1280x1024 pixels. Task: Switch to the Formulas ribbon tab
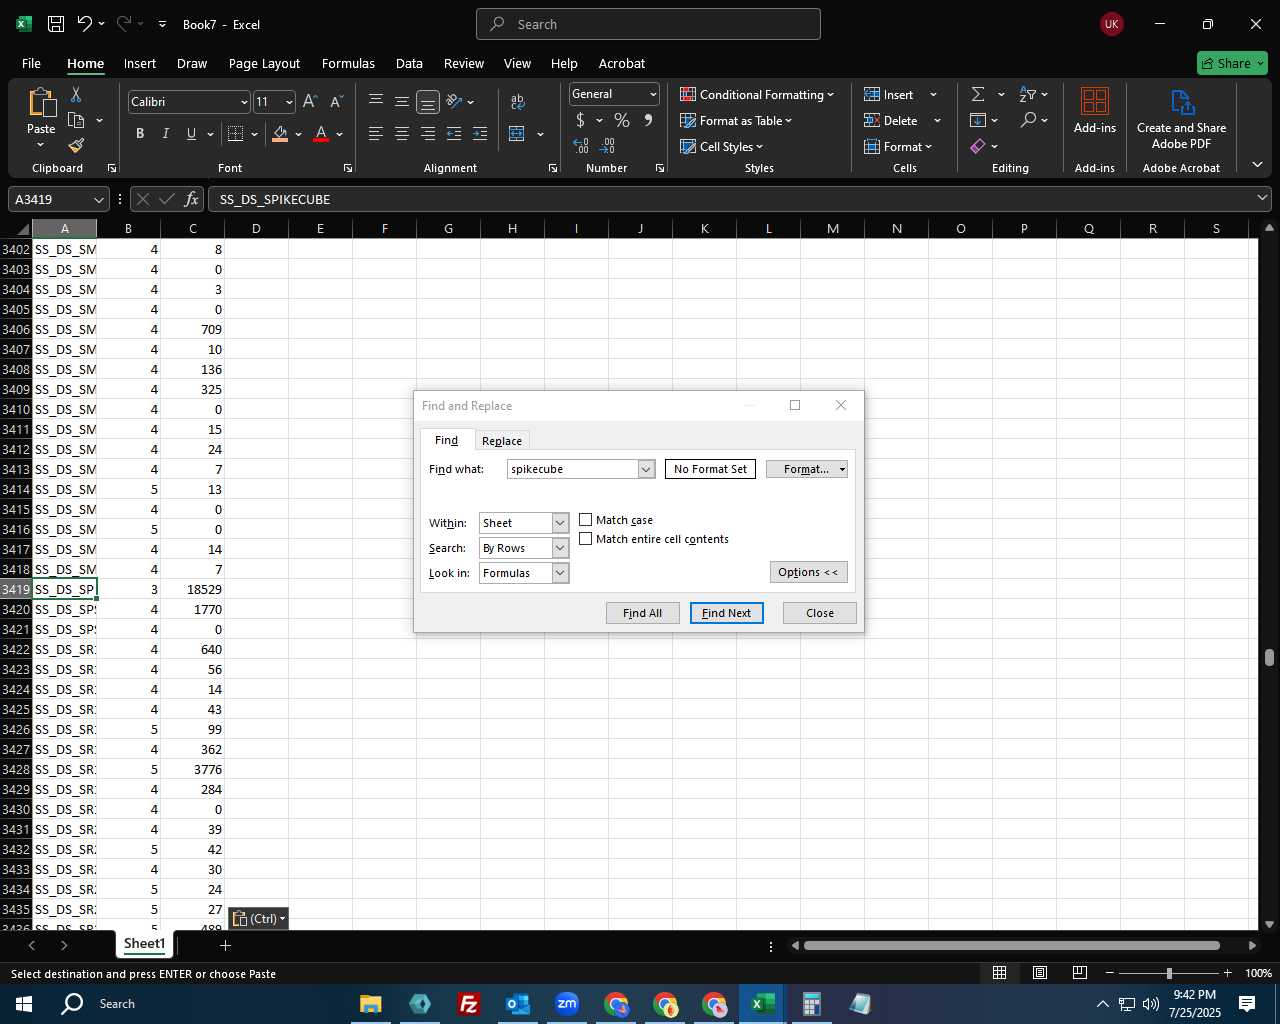pyautogui.click(x=348, y=63)
